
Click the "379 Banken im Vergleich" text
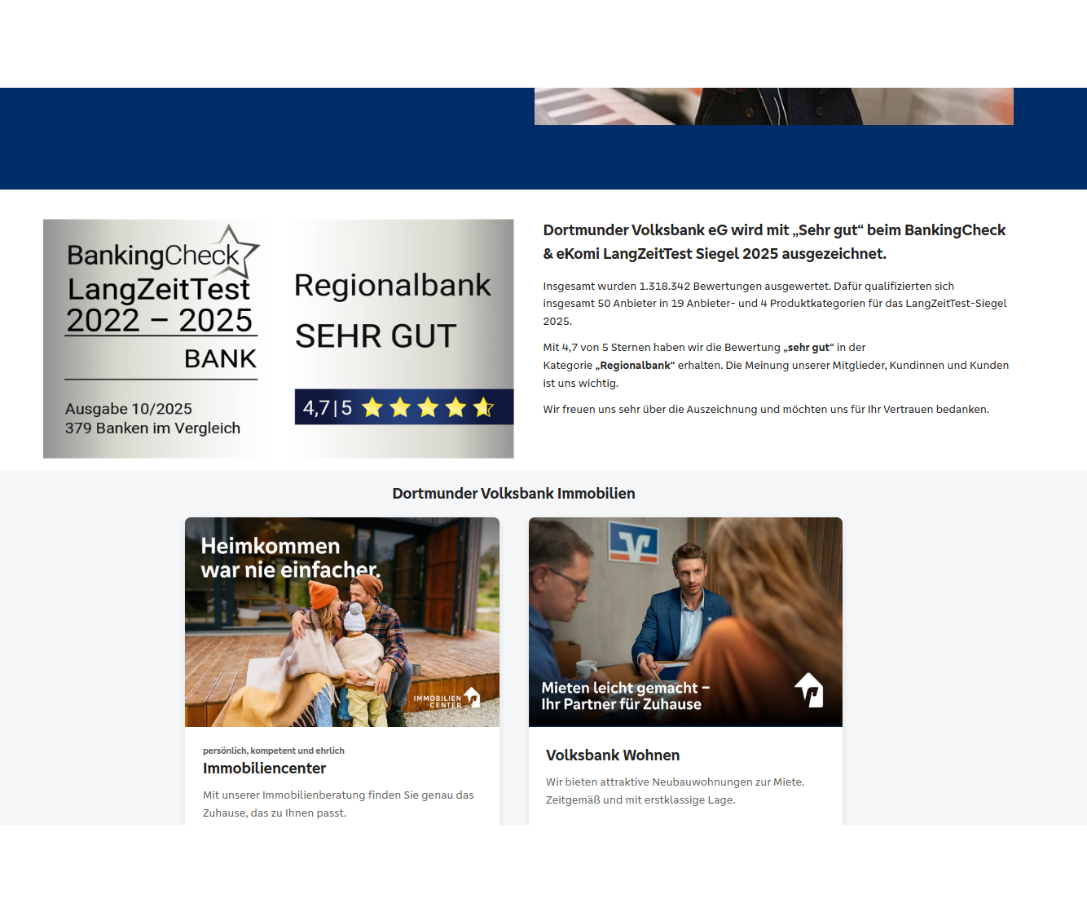click(x=152, y=428)
